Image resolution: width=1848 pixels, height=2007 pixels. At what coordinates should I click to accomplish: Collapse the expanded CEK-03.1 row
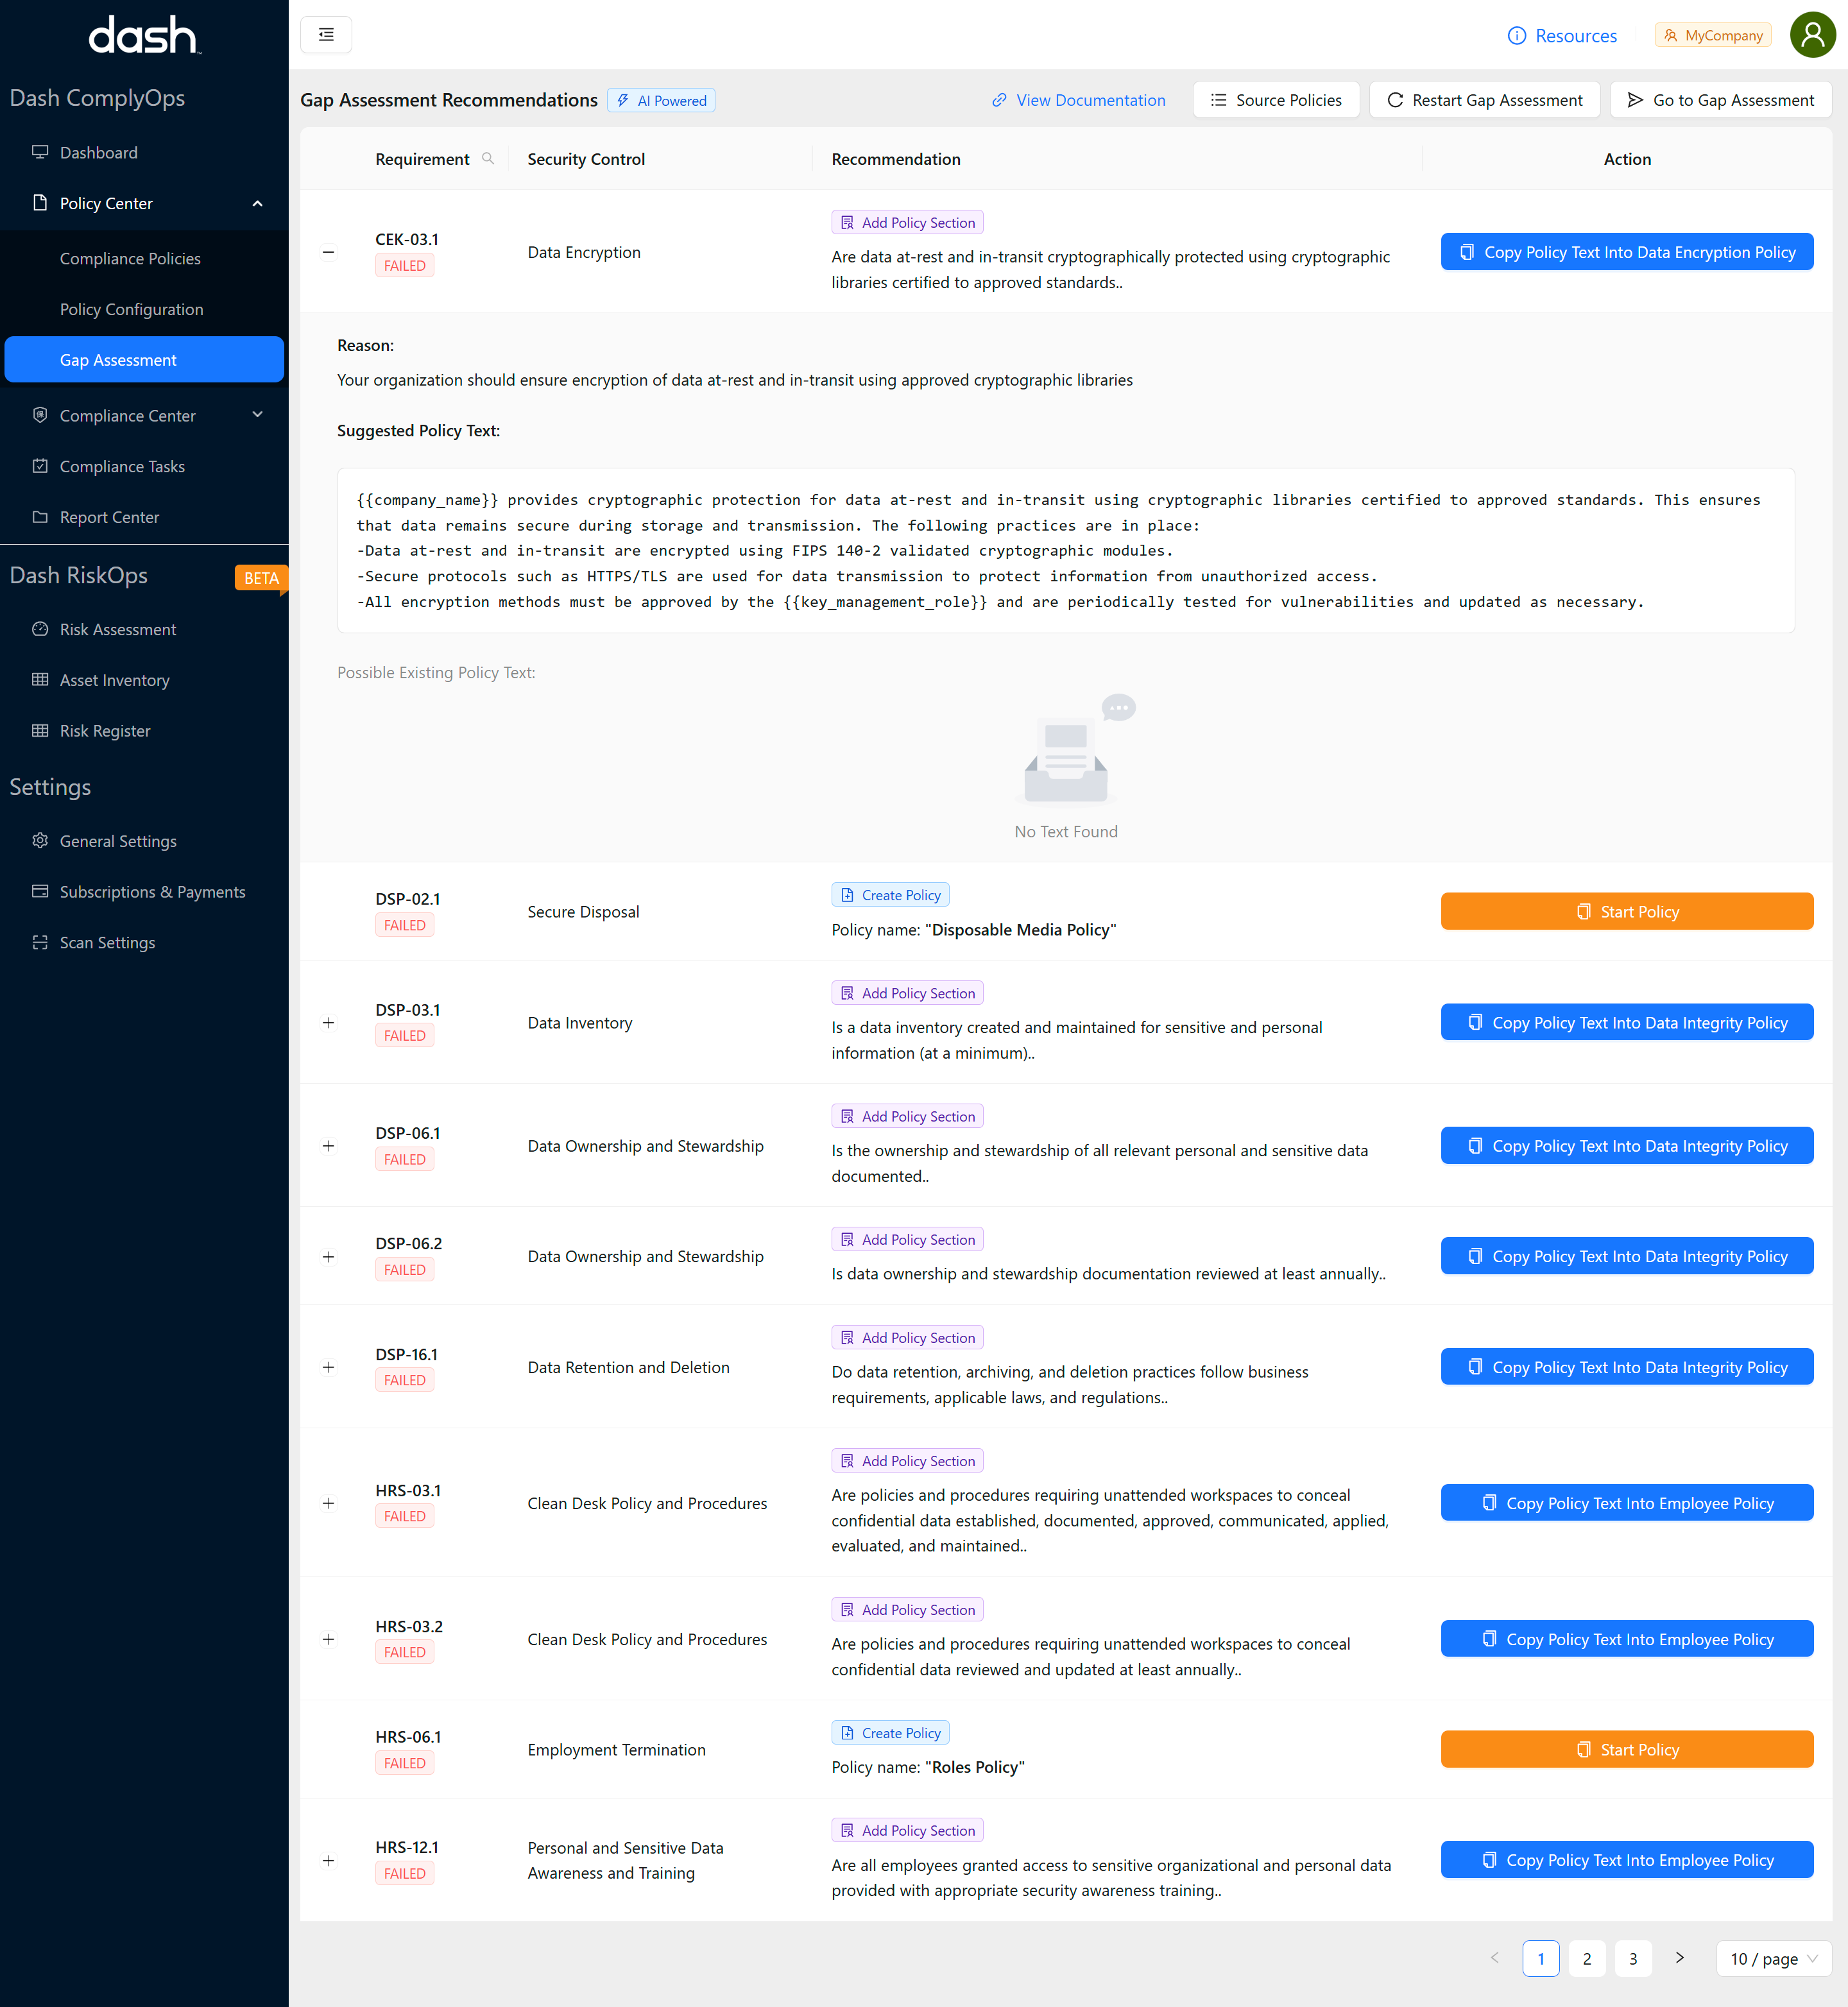[x=328, y=251]
